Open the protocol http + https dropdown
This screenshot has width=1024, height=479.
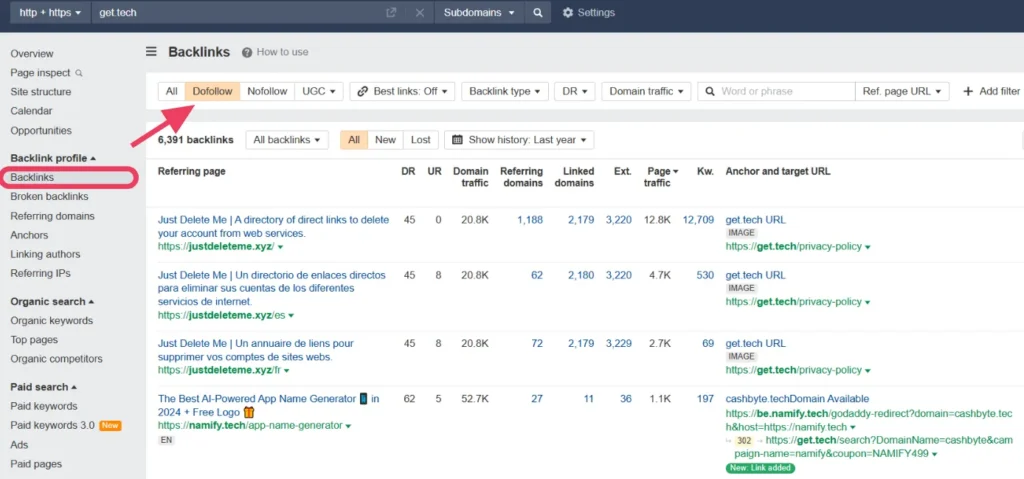pos(50,12)
